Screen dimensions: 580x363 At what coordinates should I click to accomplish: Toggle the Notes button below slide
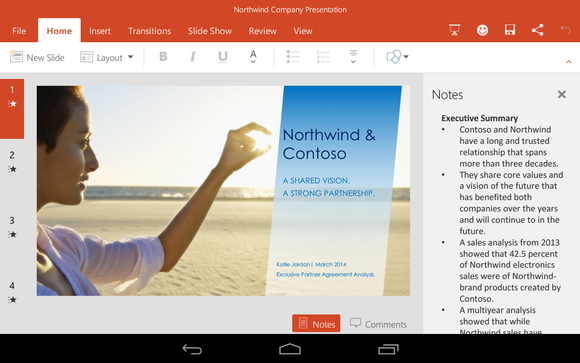pyautogui.click(x=316, y=323)
